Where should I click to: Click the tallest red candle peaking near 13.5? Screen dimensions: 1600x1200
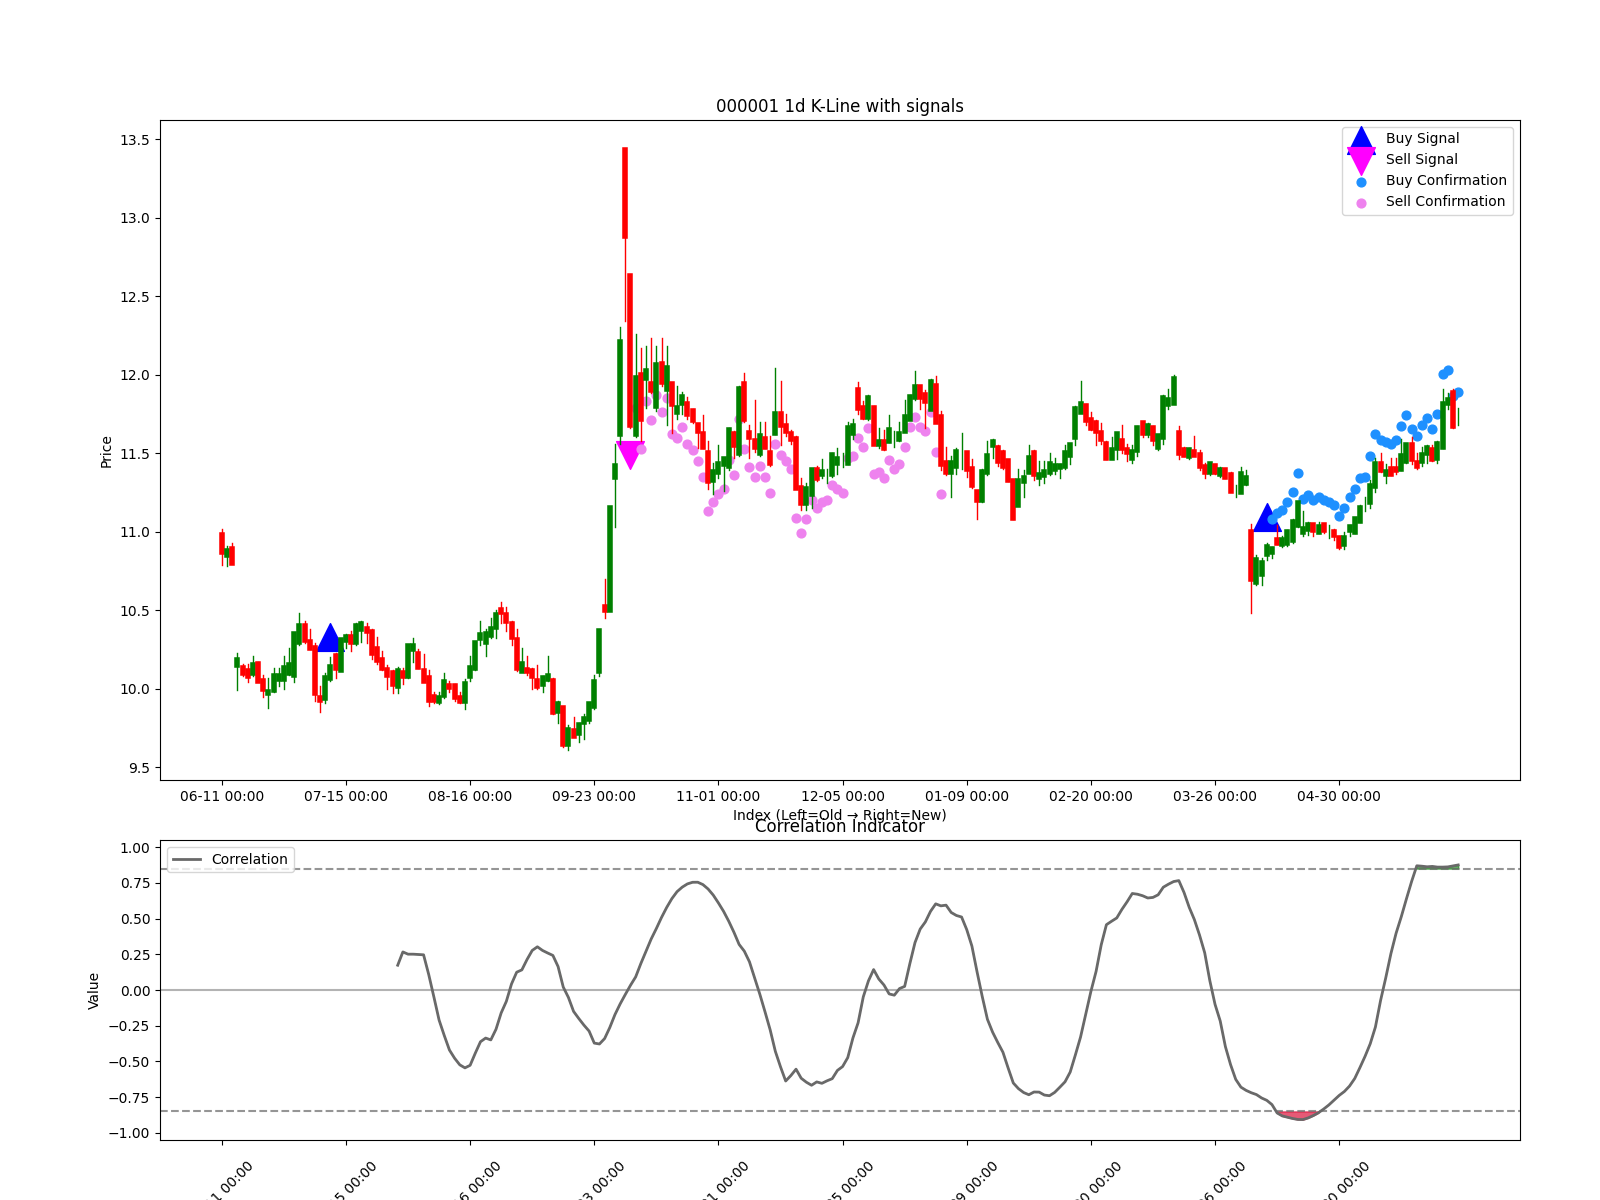[625, 193]
